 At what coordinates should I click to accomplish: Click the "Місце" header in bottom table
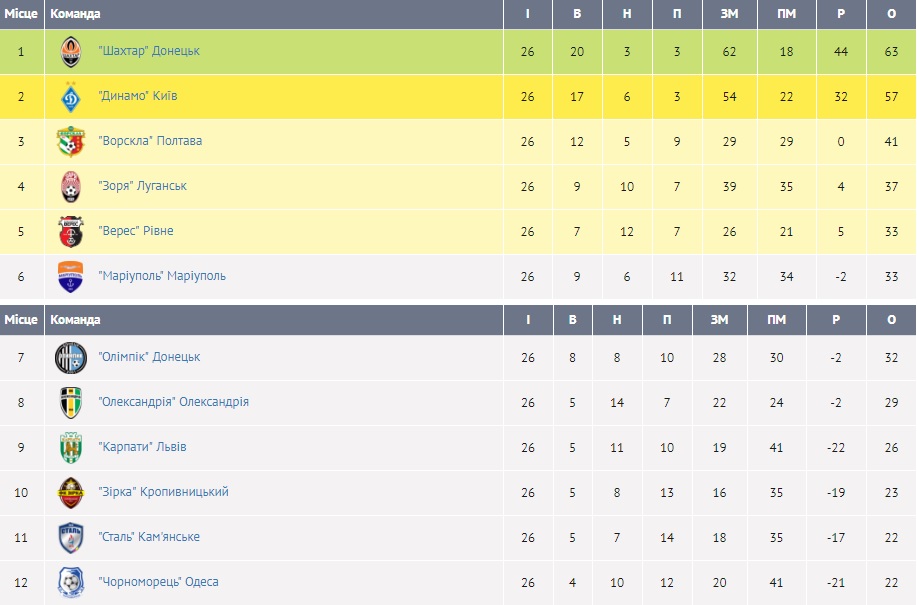click(x=21, y=320)
